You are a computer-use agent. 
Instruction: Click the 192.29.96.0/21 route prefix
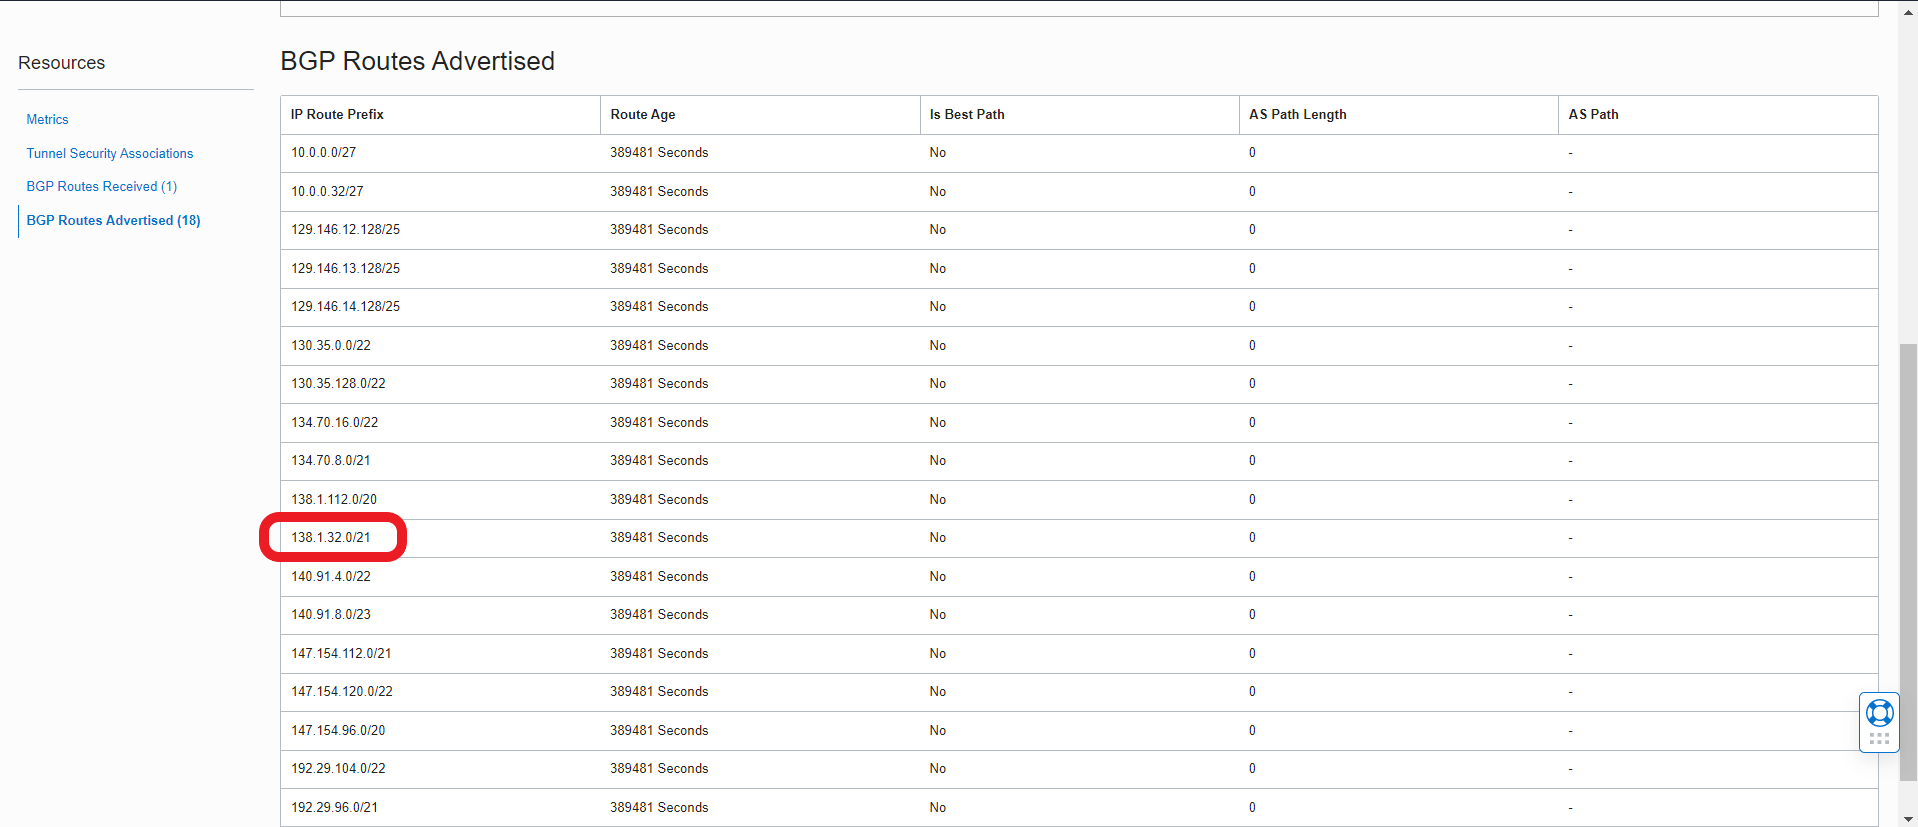334,807
